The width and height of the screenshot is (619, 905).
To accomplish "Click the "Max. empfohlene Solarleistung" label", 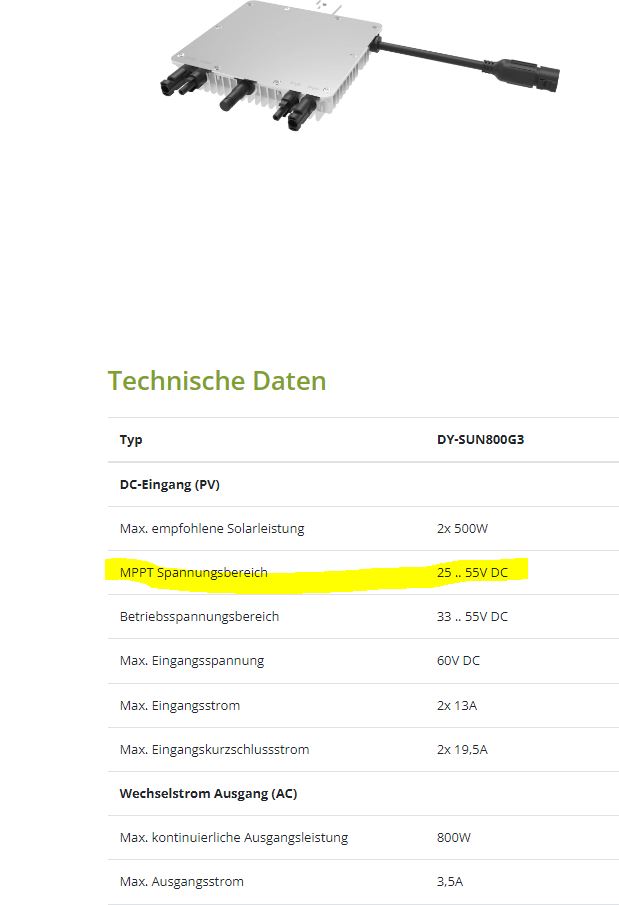I will tap(212, 528).
